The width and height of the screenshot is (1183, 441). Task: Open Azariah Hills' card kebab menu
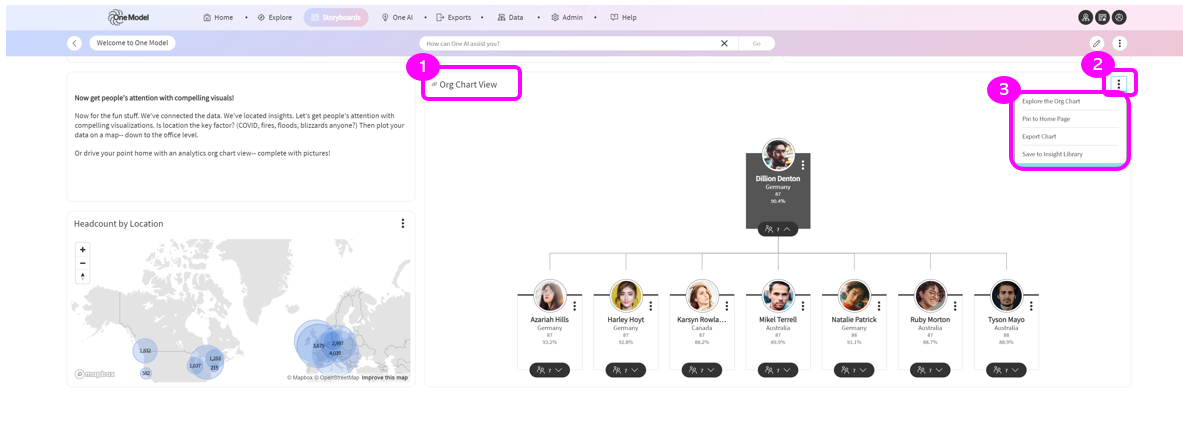click(x=575, y=306)
